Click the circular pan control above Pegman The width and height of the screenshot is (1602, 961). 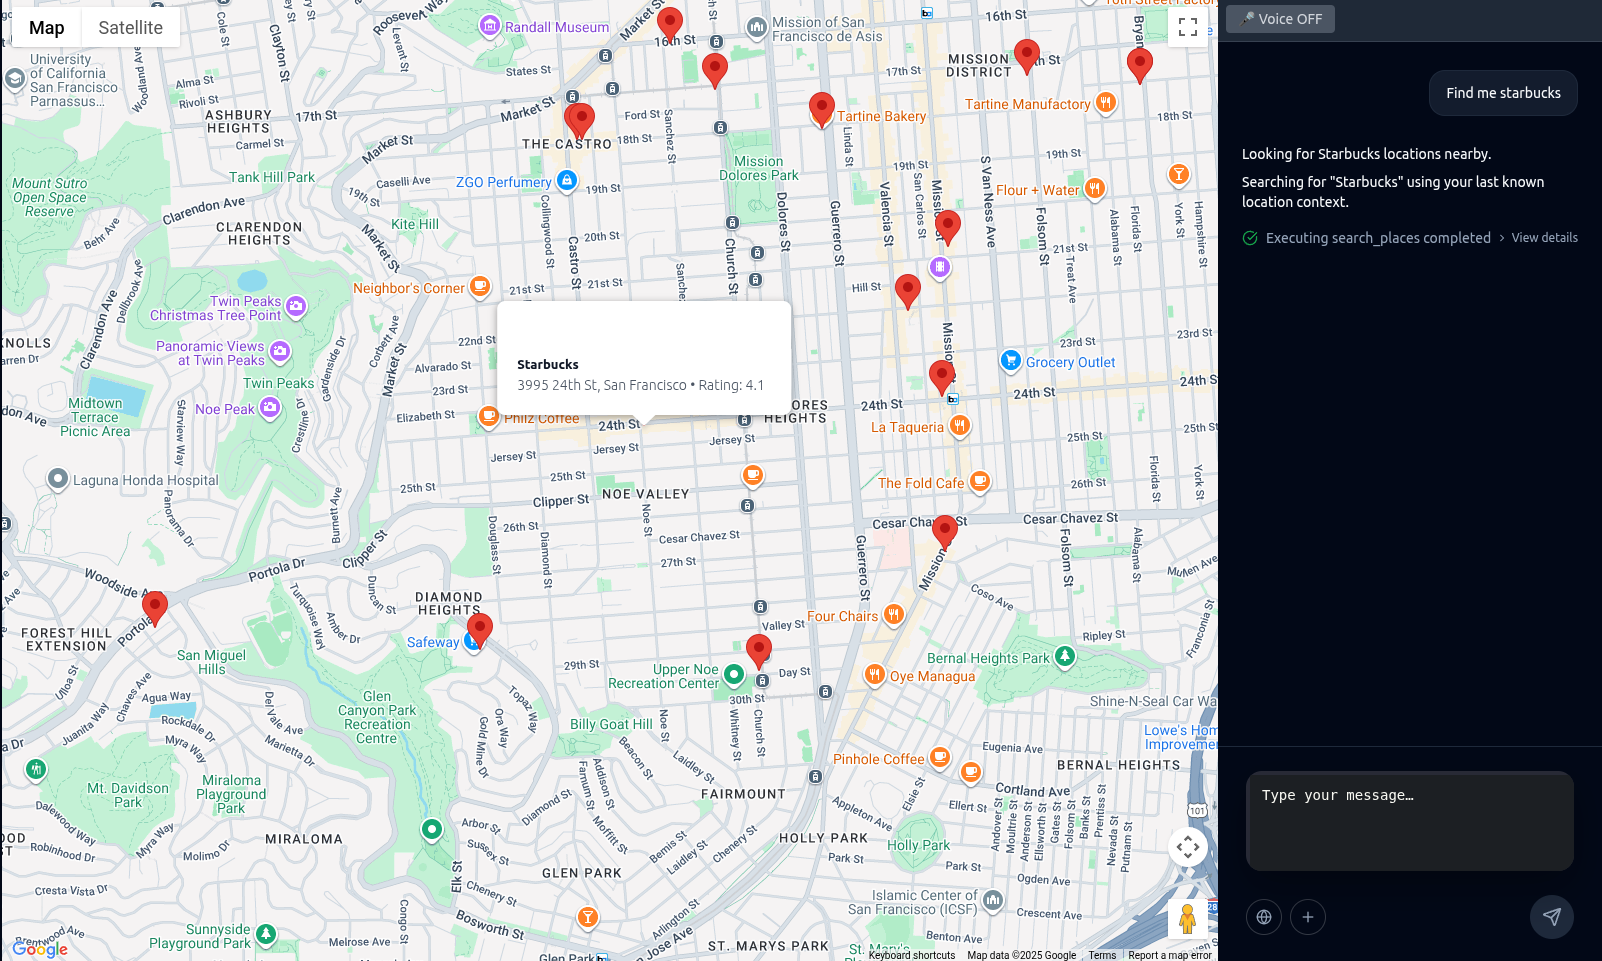[x=1187, y=846]
